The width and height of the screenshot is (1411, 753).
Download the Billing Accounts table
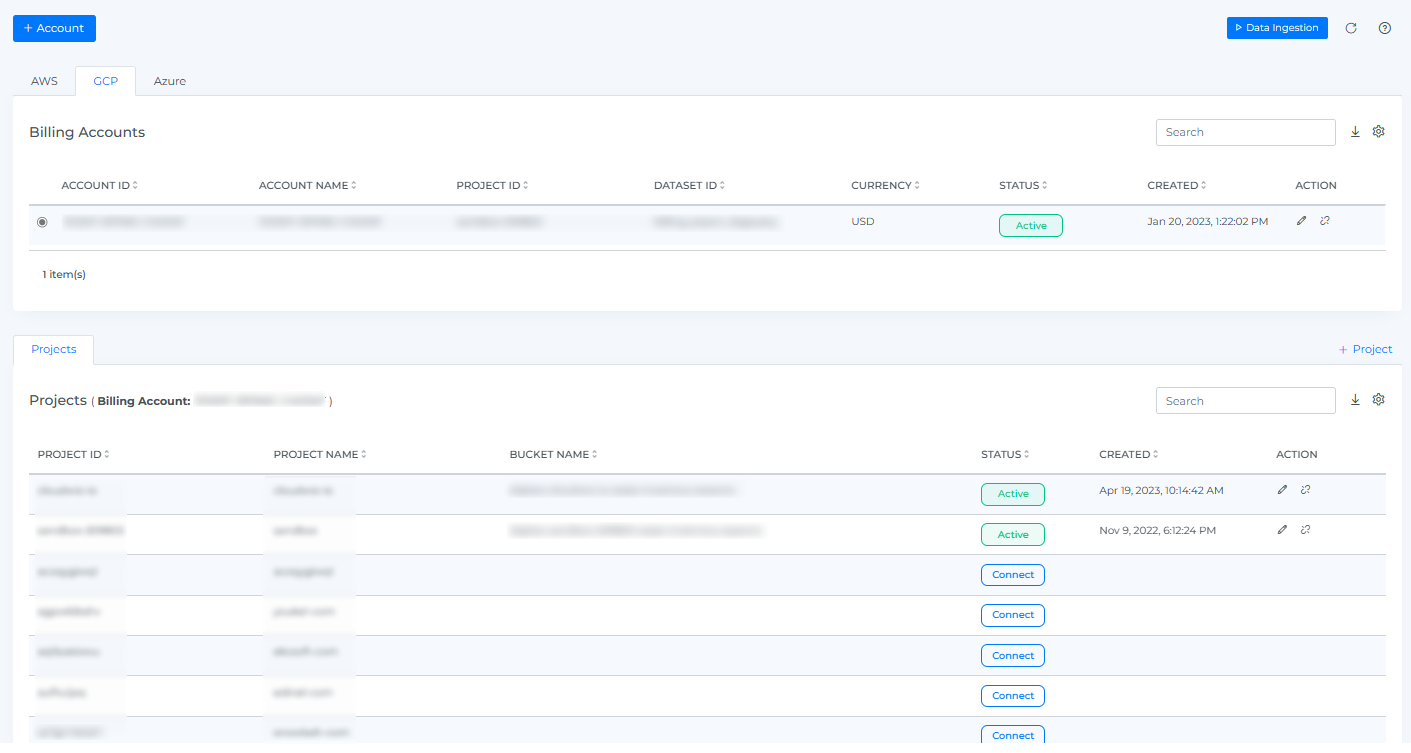click(1355, 132)
